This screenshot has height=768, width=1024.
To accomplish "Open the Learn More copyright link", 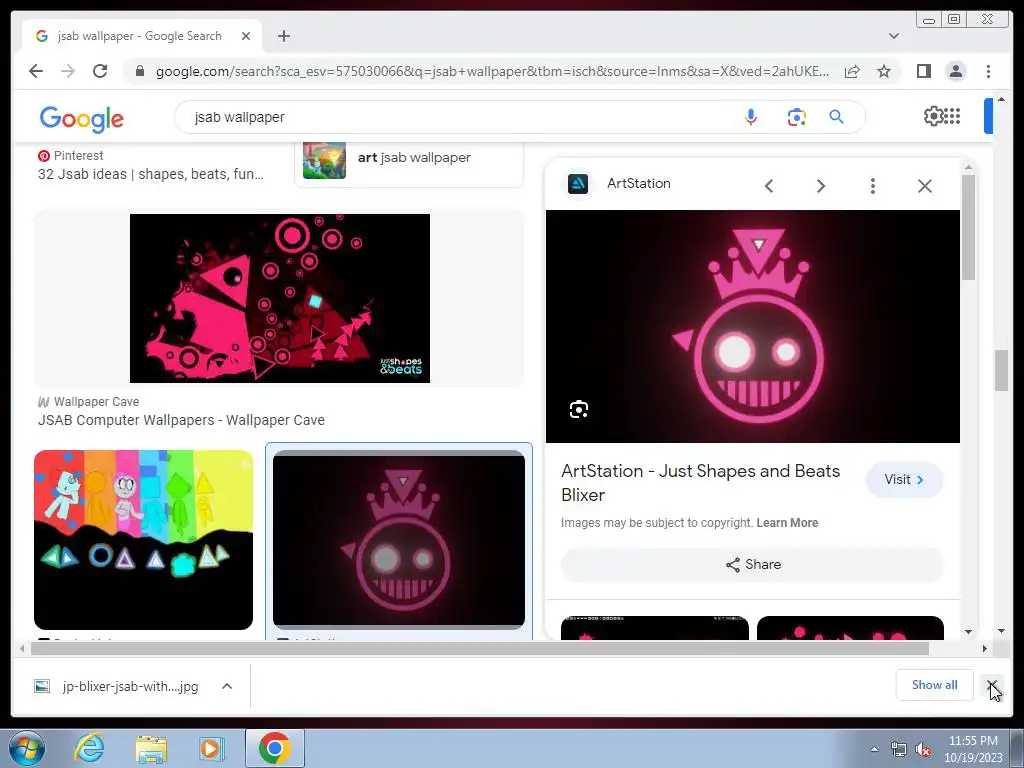I will pyautogui.click(x=787, y=522).
